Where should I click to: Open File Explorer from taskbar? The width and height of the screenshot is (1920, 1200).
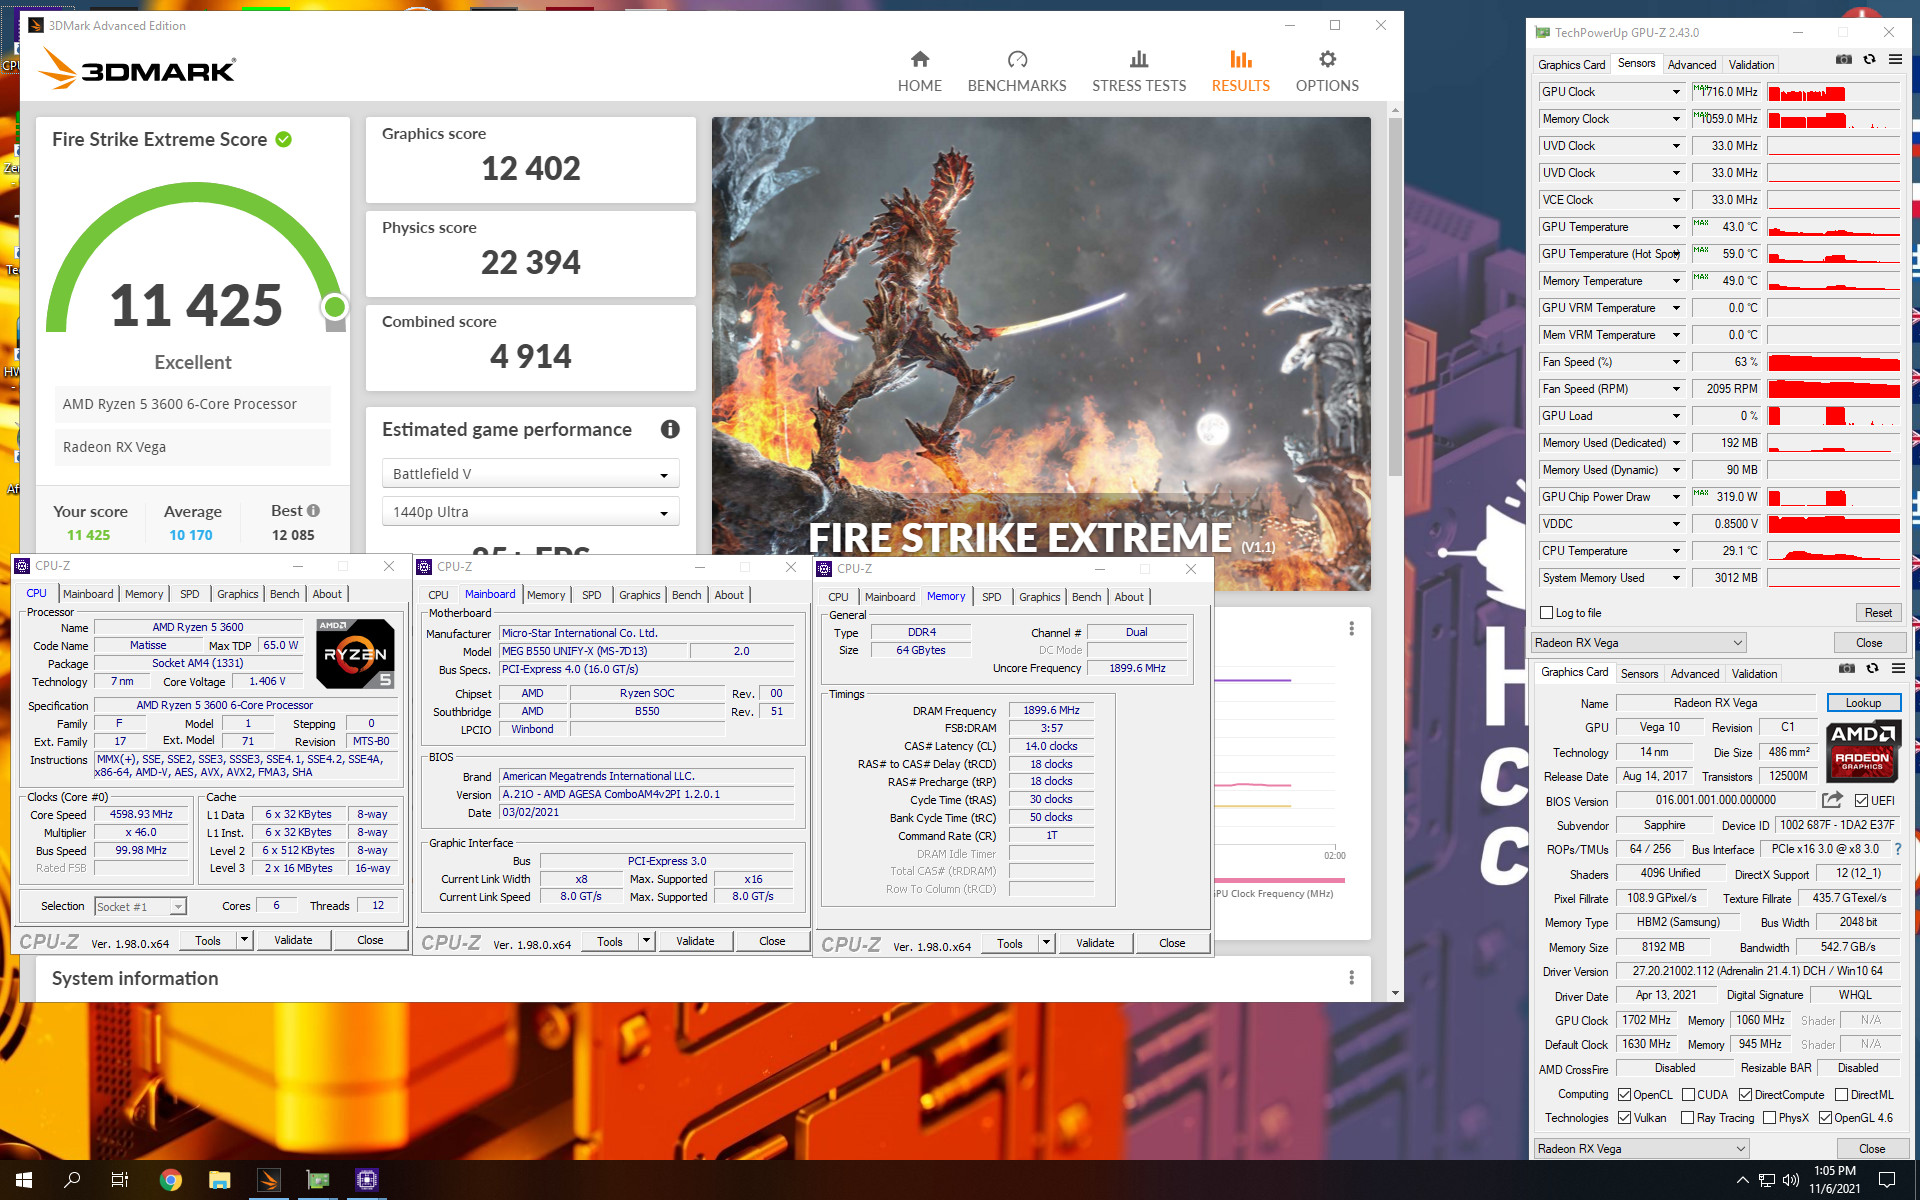(x=220, y=1180)
